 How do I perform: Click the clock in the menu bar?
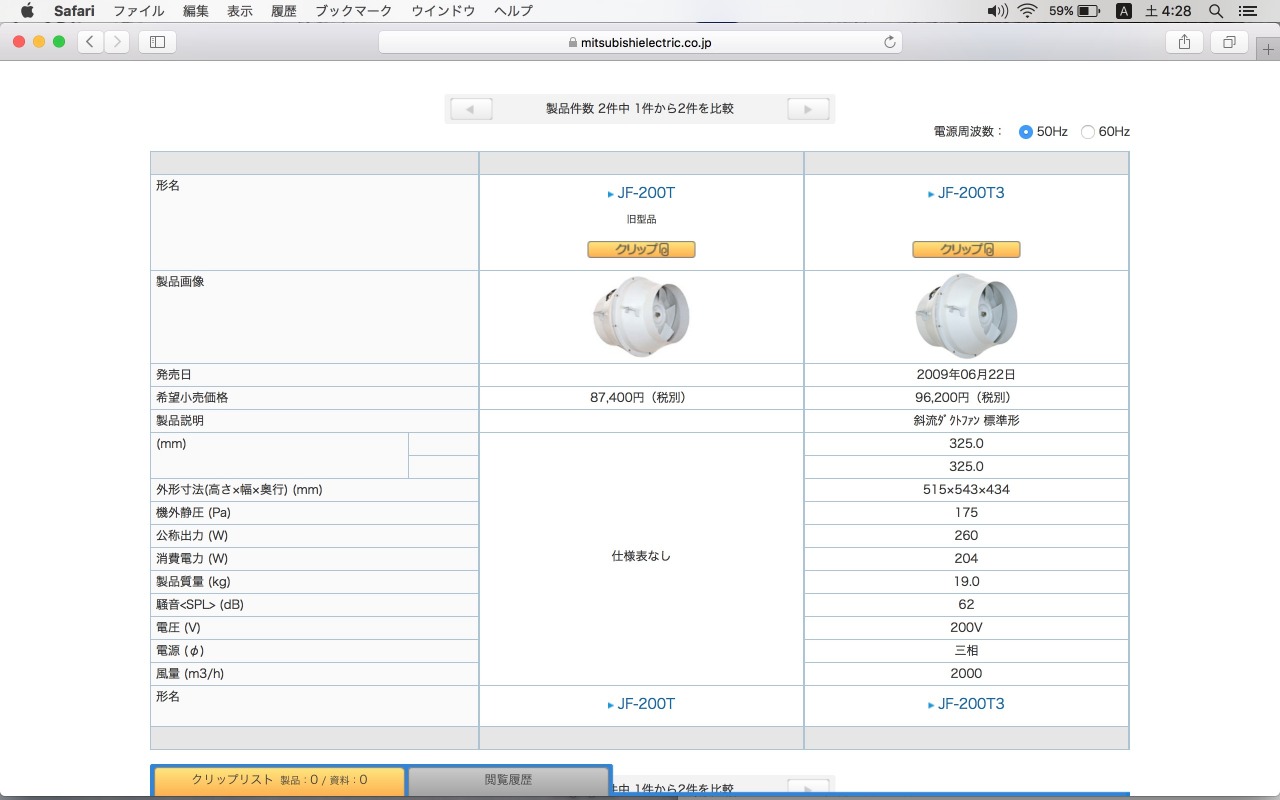tap(1168, 11)
